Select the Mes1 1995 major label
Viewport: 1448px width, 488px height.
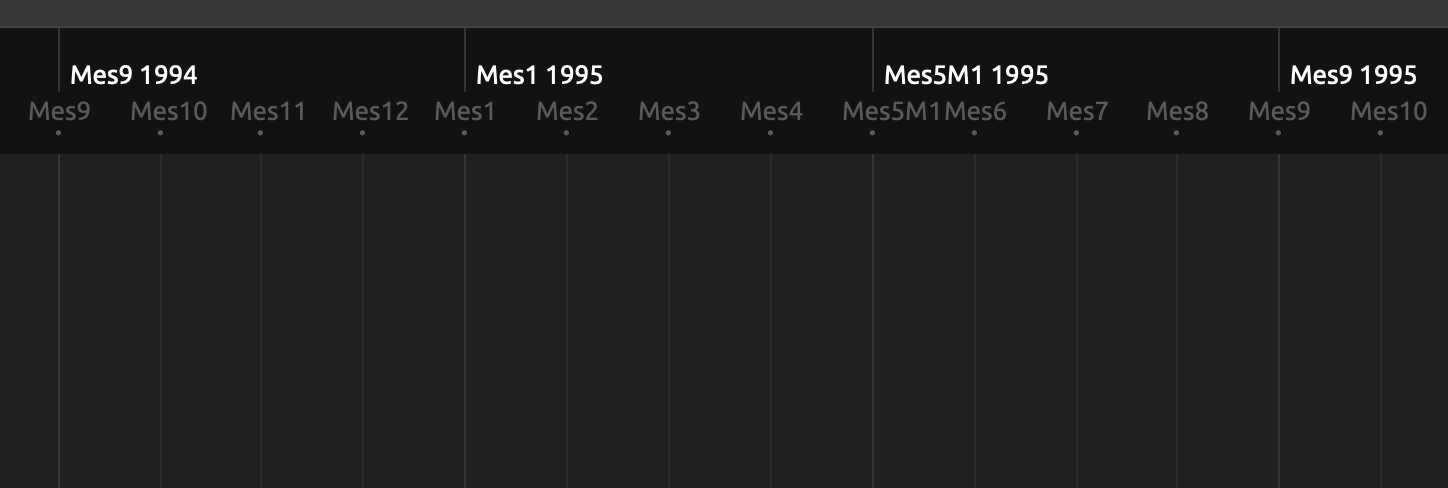tap(540, 75)
